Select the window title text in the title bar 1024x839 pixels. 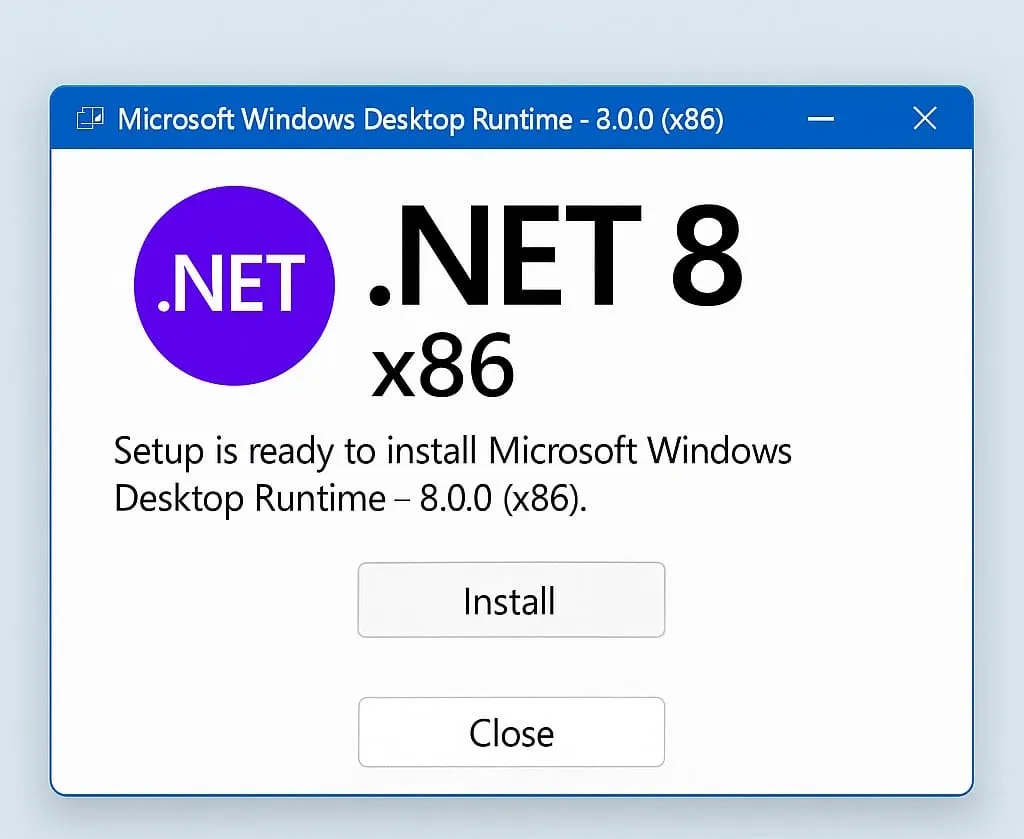(x=421, y=119)
